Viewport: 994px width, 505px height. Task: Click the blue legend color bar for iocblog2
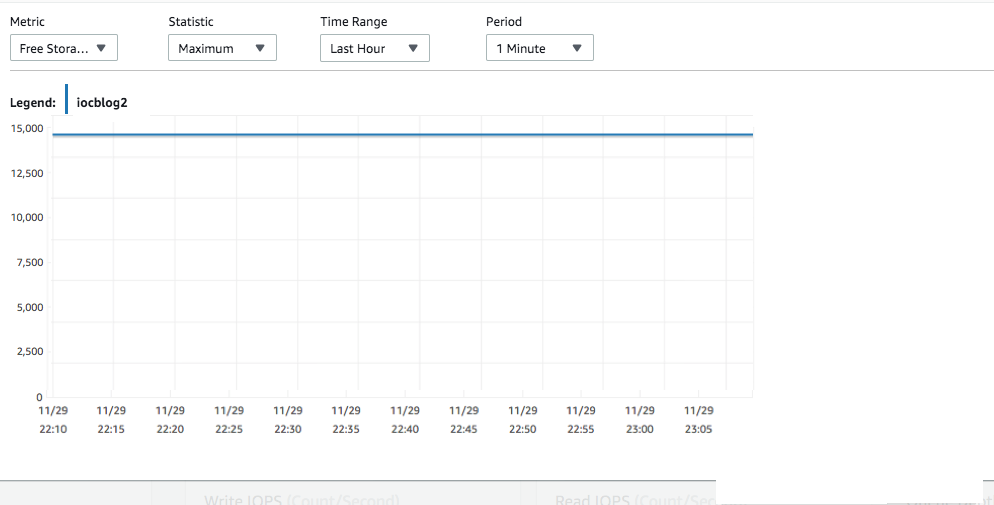tap(67, 100)
